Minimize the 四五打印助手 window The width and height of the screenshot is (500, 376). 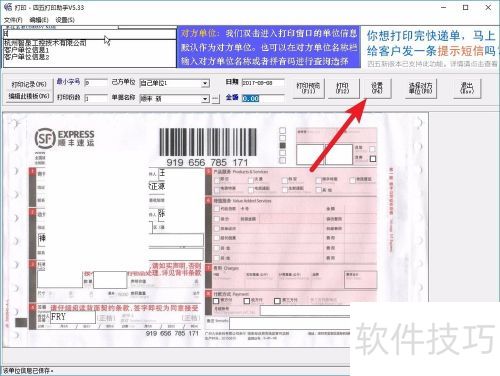pos(443,7)
